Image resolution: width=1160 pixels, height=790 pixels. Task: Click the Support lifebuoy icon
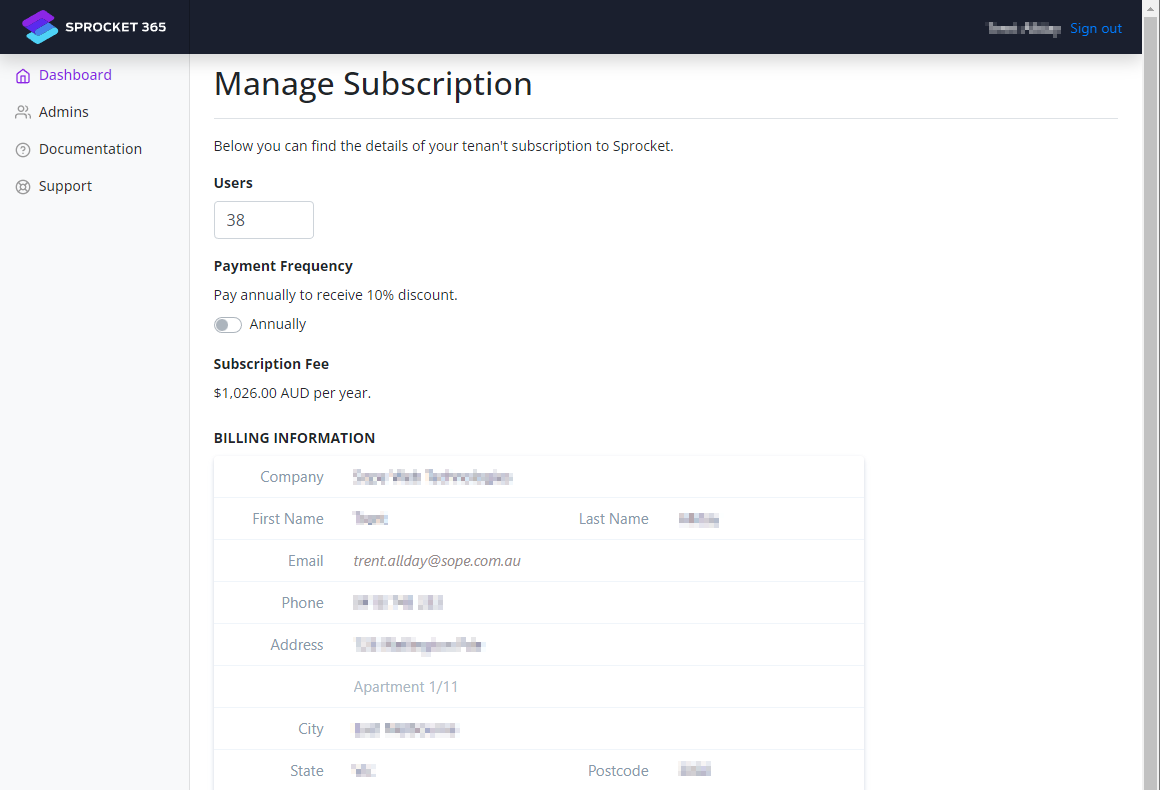(x=23, y=187)
